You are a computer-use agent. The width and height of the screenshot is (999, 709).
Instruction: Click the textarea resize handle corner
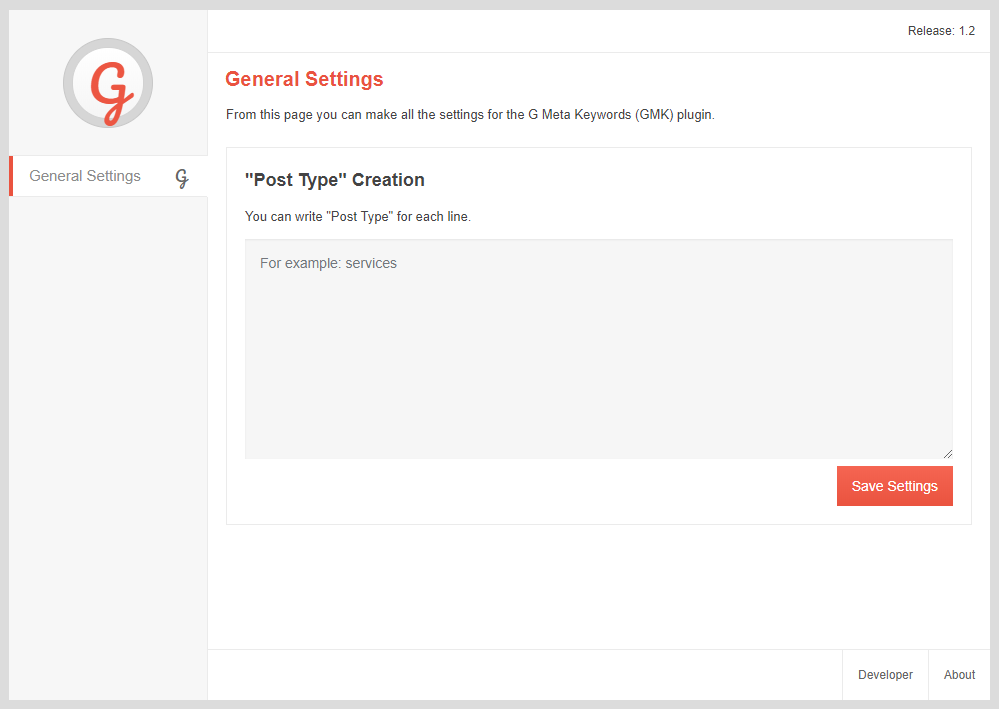pyautogui.click(x=947, y=454)
